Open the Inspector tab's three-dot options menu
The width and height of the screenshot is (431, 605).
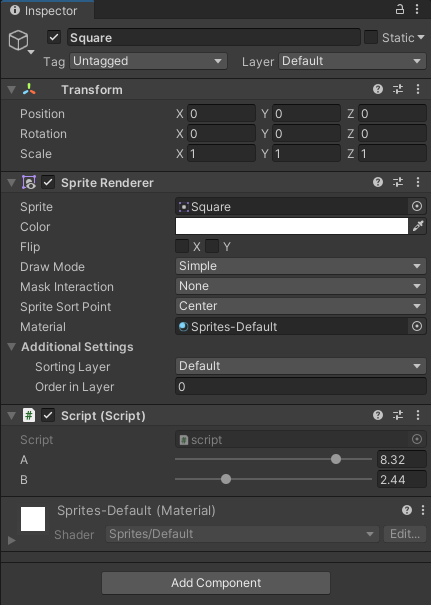(x=417, y=9)
